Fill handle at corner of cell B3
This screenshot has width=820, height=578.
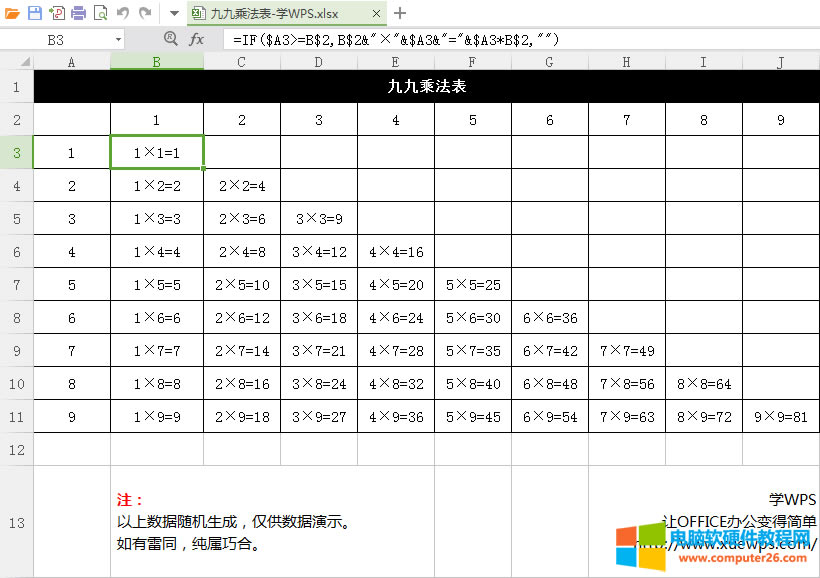click(203, 168)
